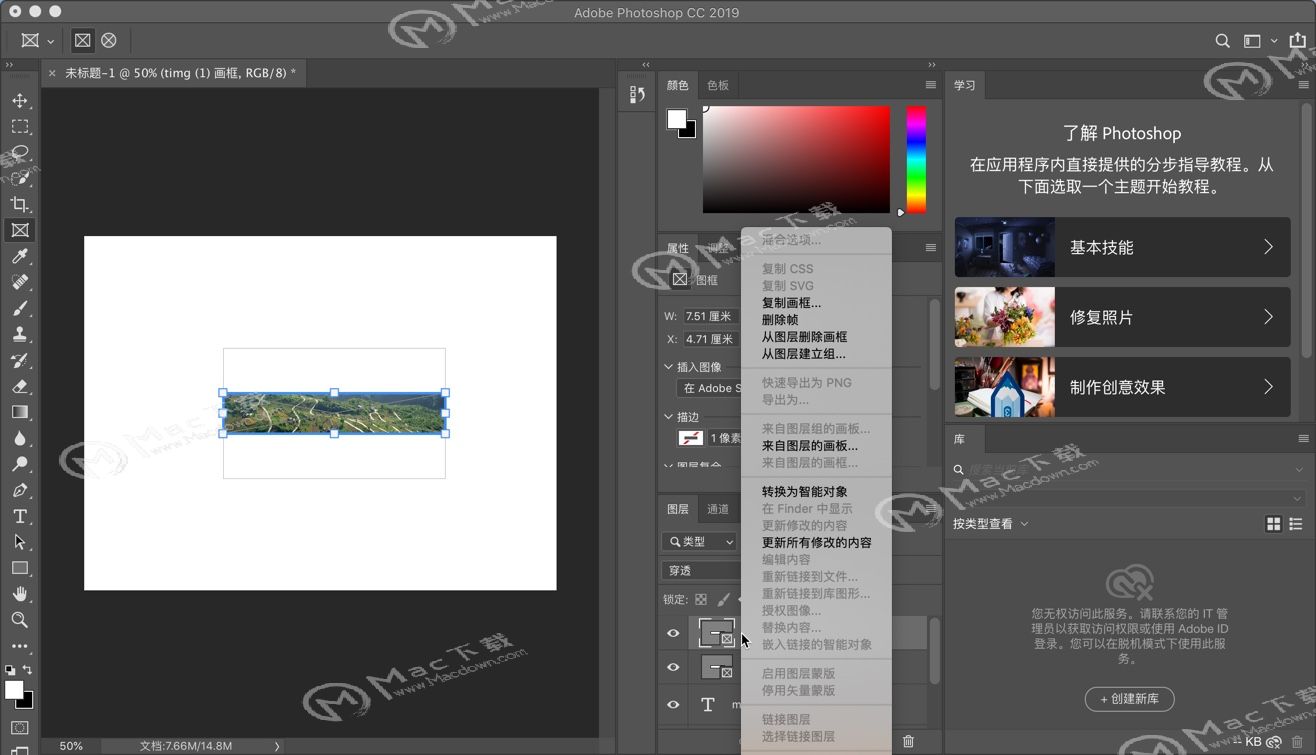Hide the second frame layer eye
The height and width of the screenshot is (755, 1316).
(x=673, y=667)
